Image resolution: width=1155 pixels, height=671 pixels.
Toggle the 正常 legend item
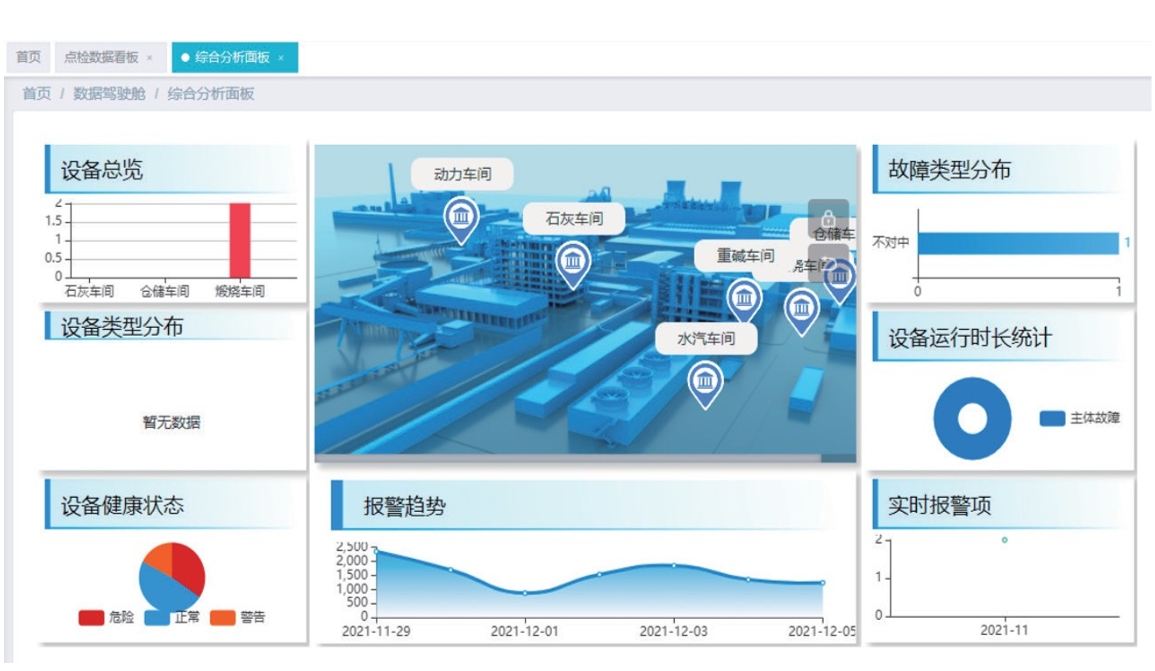[172, 618]
